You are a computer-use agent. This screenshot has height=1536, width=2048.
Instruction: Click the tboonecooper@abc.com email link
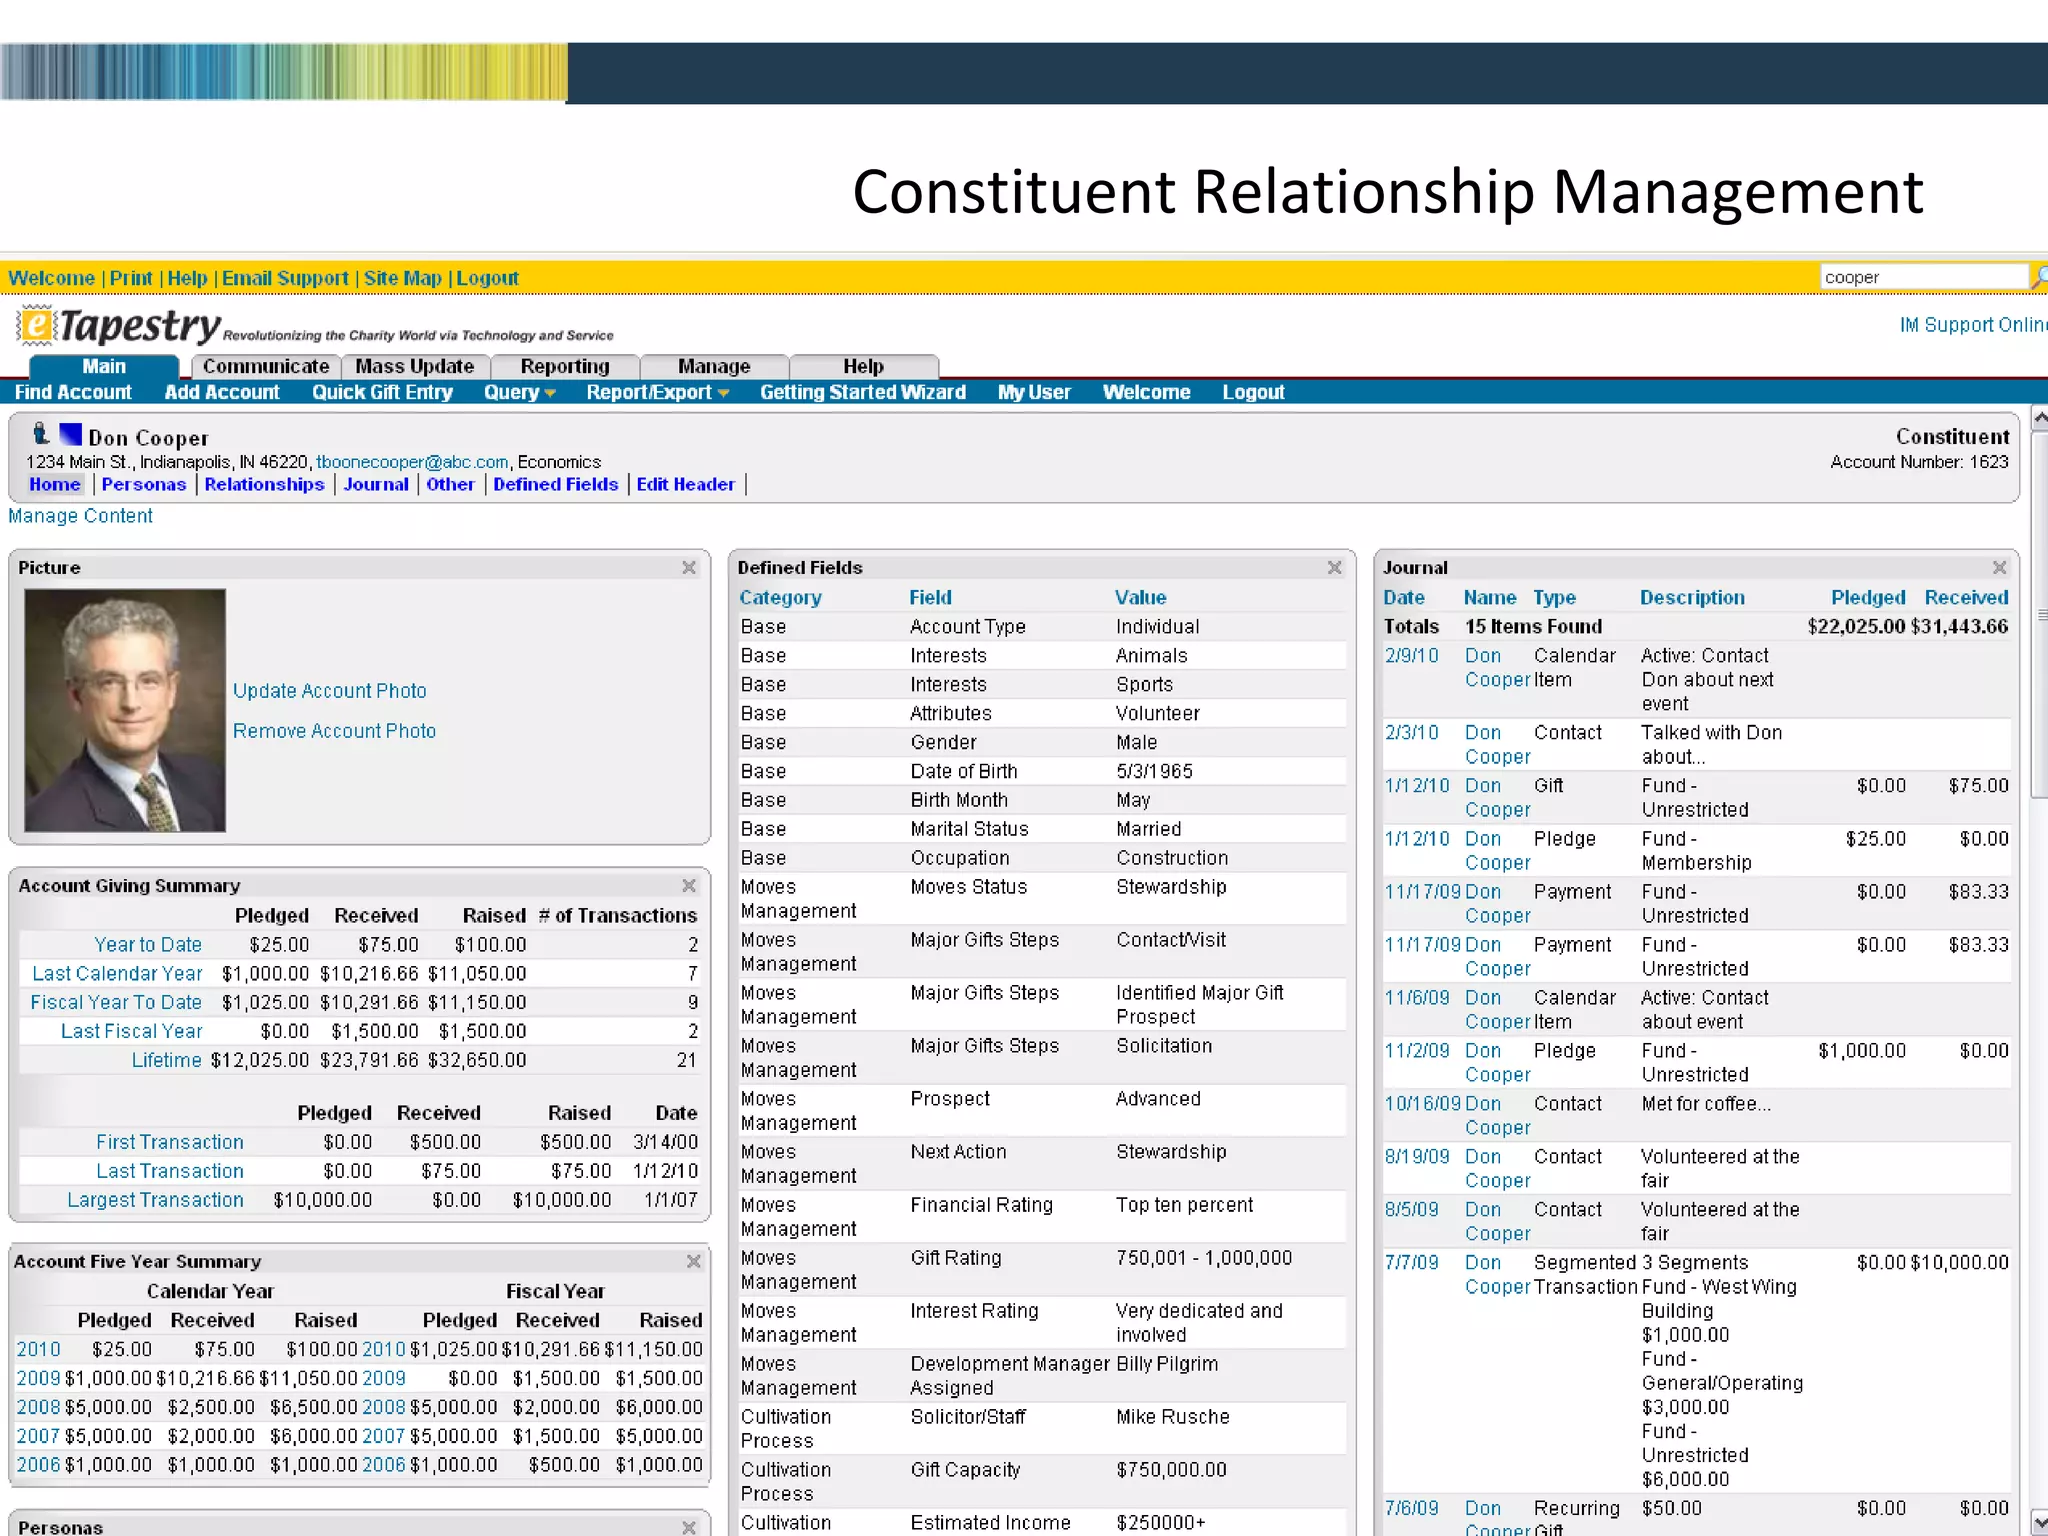(412, 462)
